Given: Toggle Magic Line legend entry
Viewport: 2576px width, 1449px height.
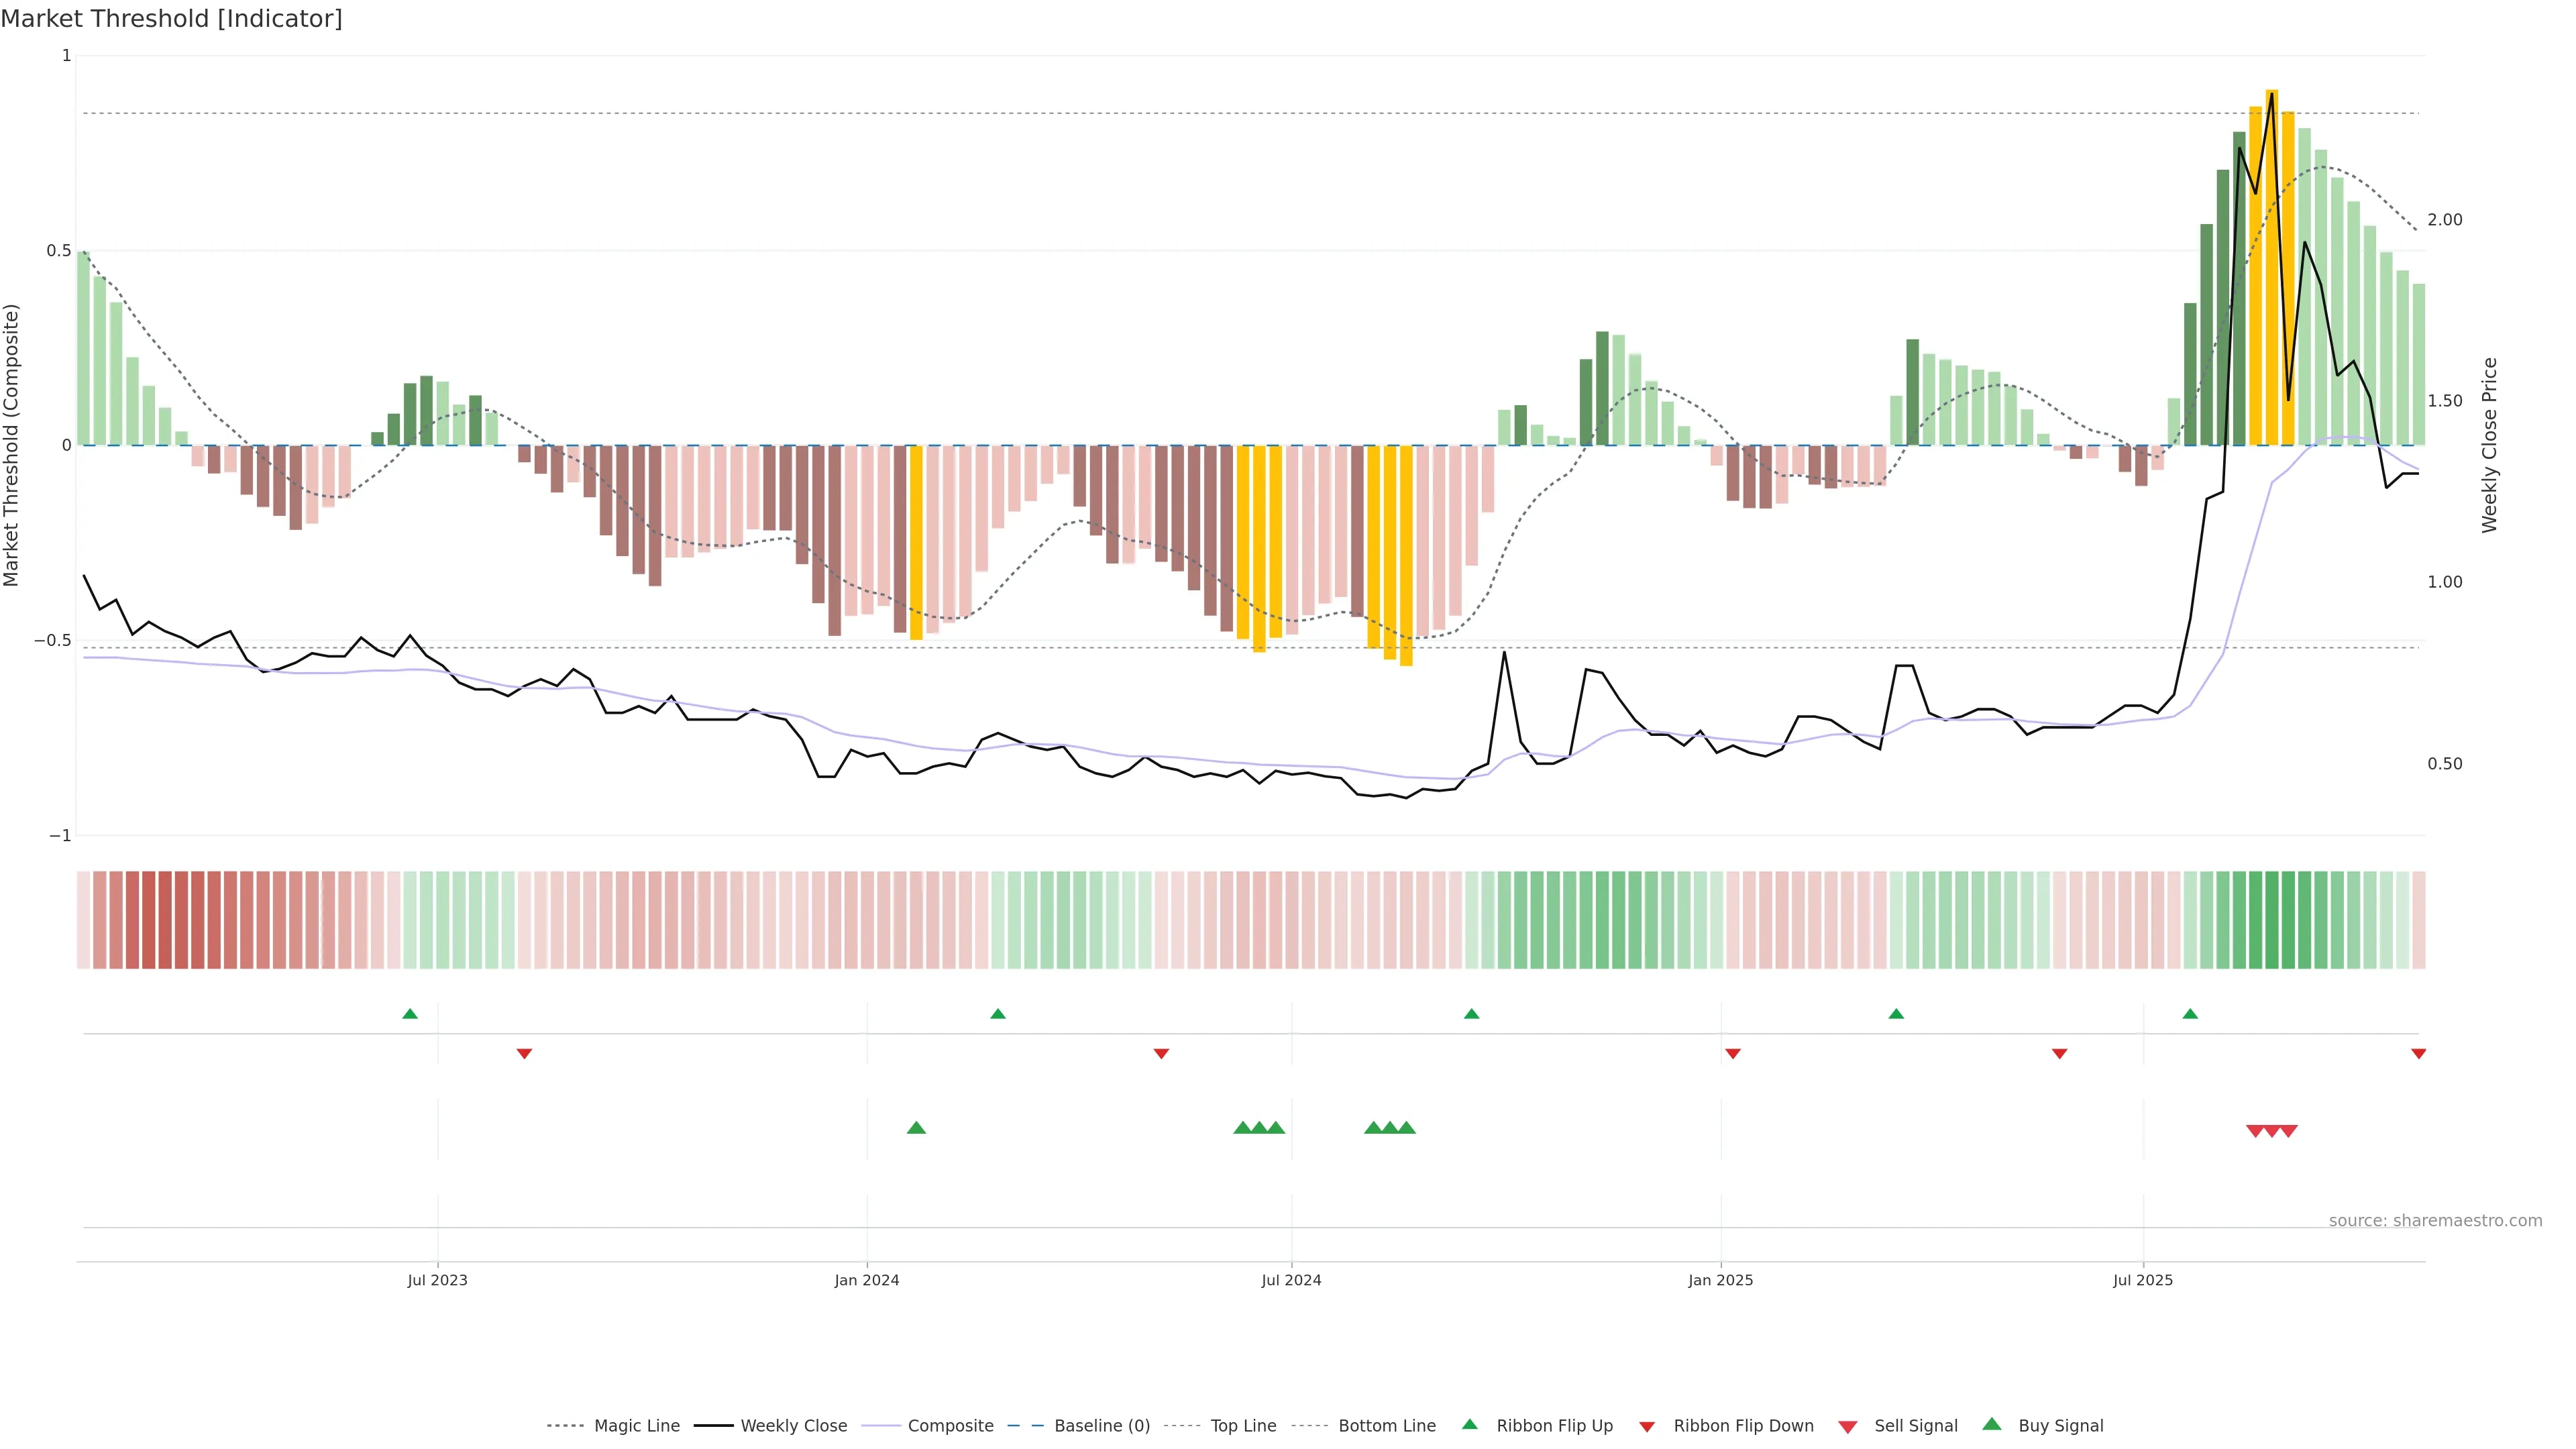Looking at the screenshot, I should pos(636,1425).
